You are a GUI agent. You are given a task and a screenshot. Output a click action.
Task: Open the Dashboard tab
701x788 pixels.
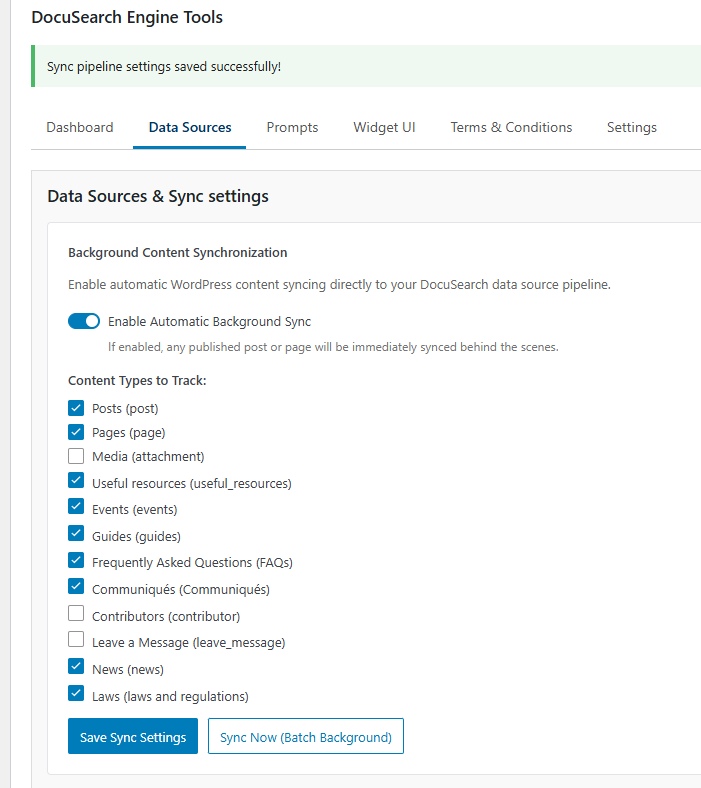(80, 128)
